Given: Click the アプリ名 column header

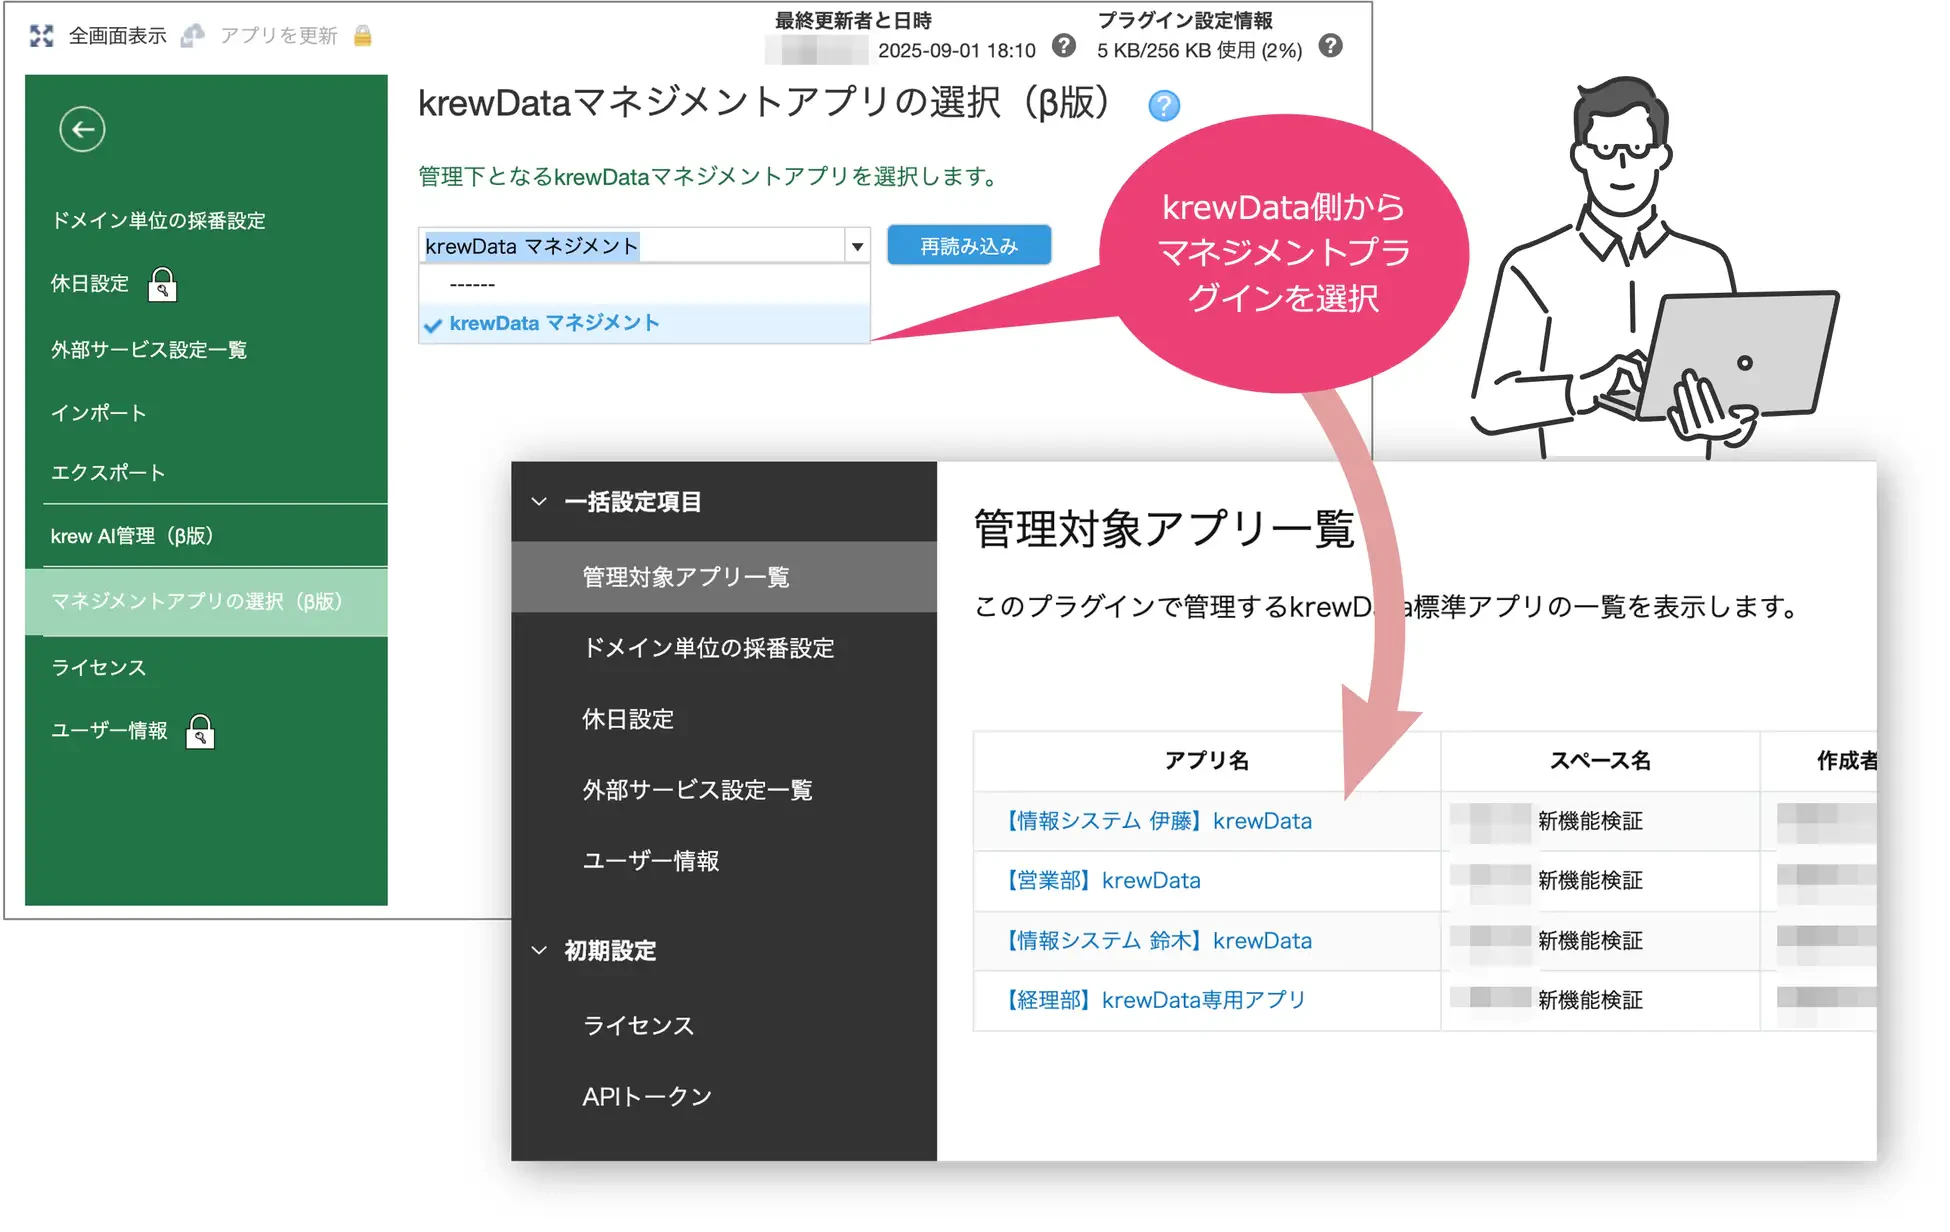Looking at the screenshot, I should (1206, 761).
